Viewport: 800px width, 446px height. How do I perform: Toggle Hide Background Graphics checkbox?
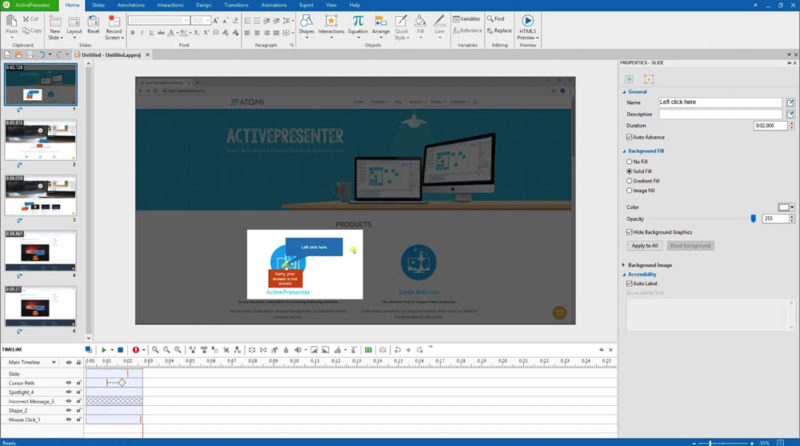[629, 232]
